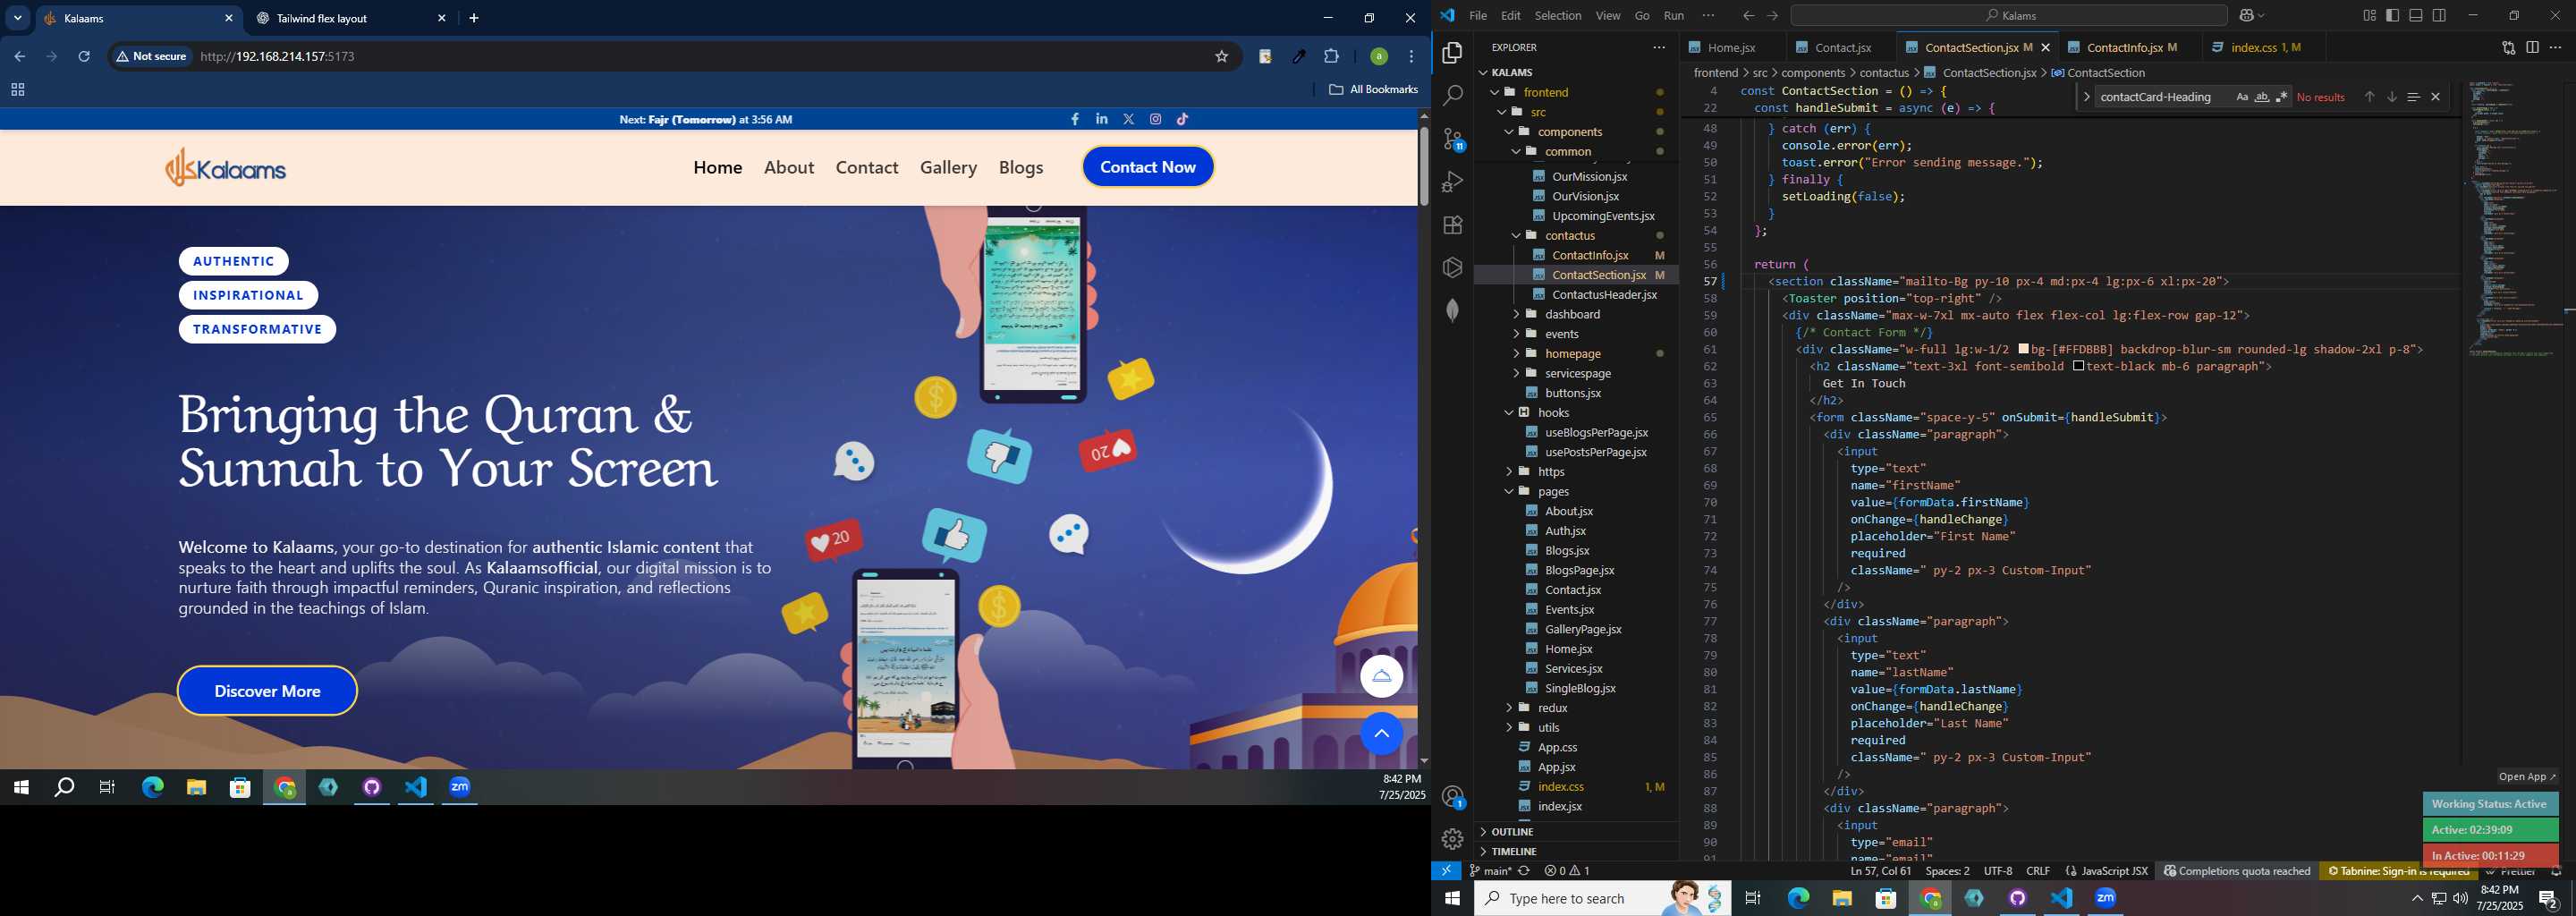Viewport: 2576px width, 916px height.
Task: Open the Copilot chat icon in title bar
Action: pos(2246,16)
